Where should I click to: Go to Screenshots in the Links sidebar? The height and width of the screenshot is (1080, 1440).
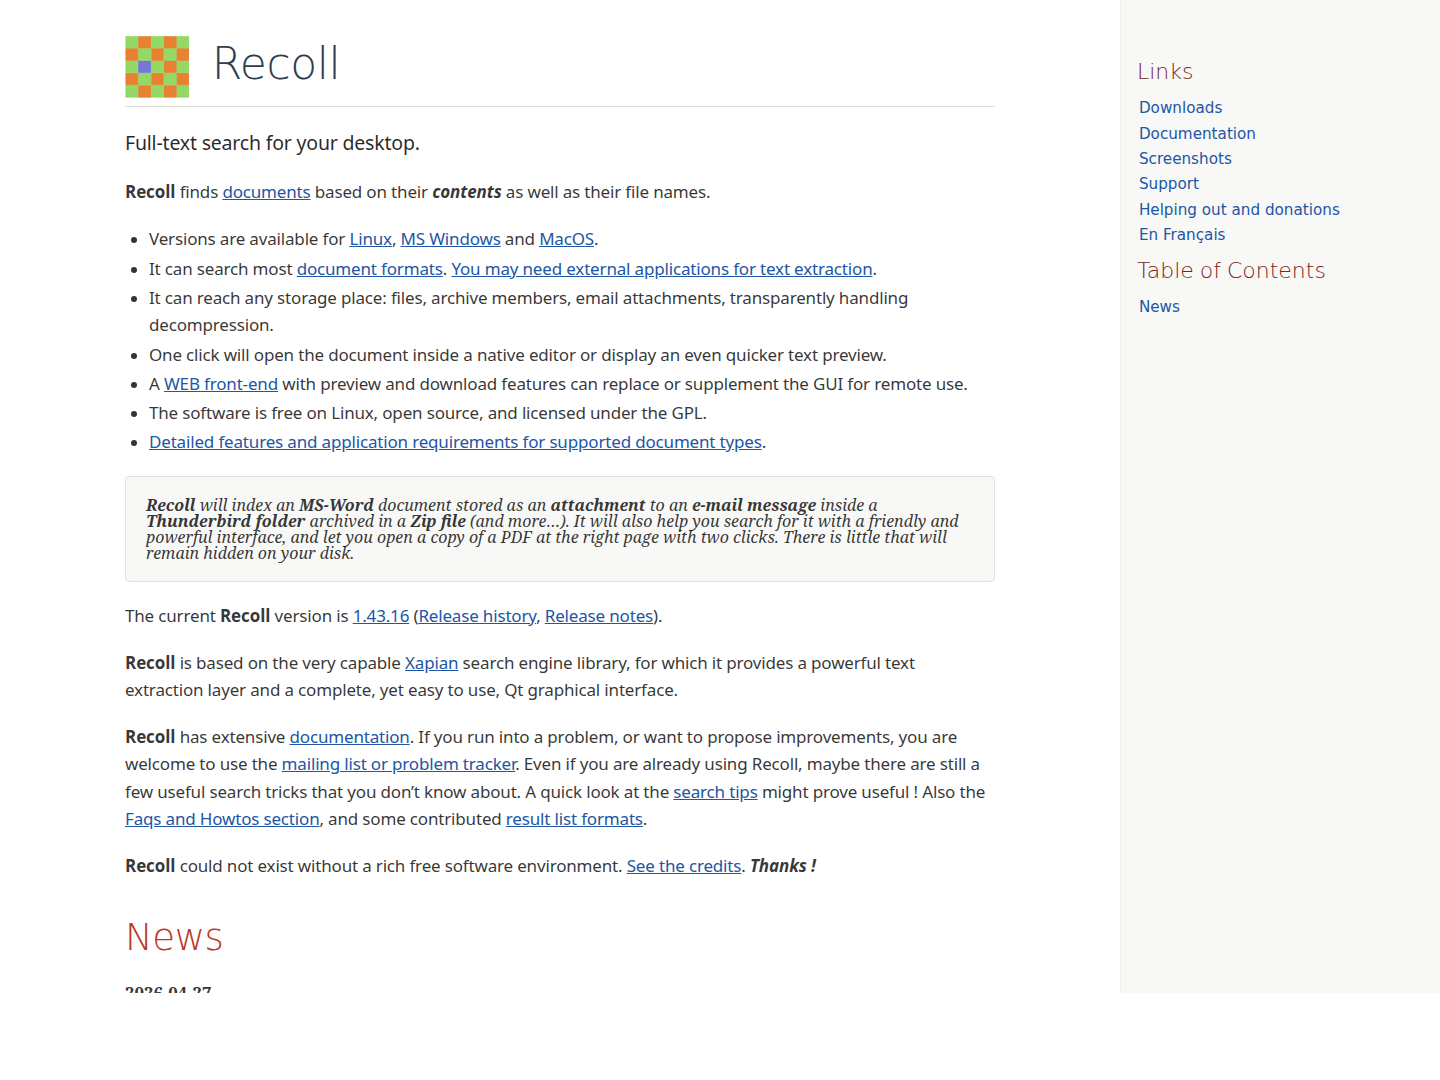click(x=1185, y=158)
